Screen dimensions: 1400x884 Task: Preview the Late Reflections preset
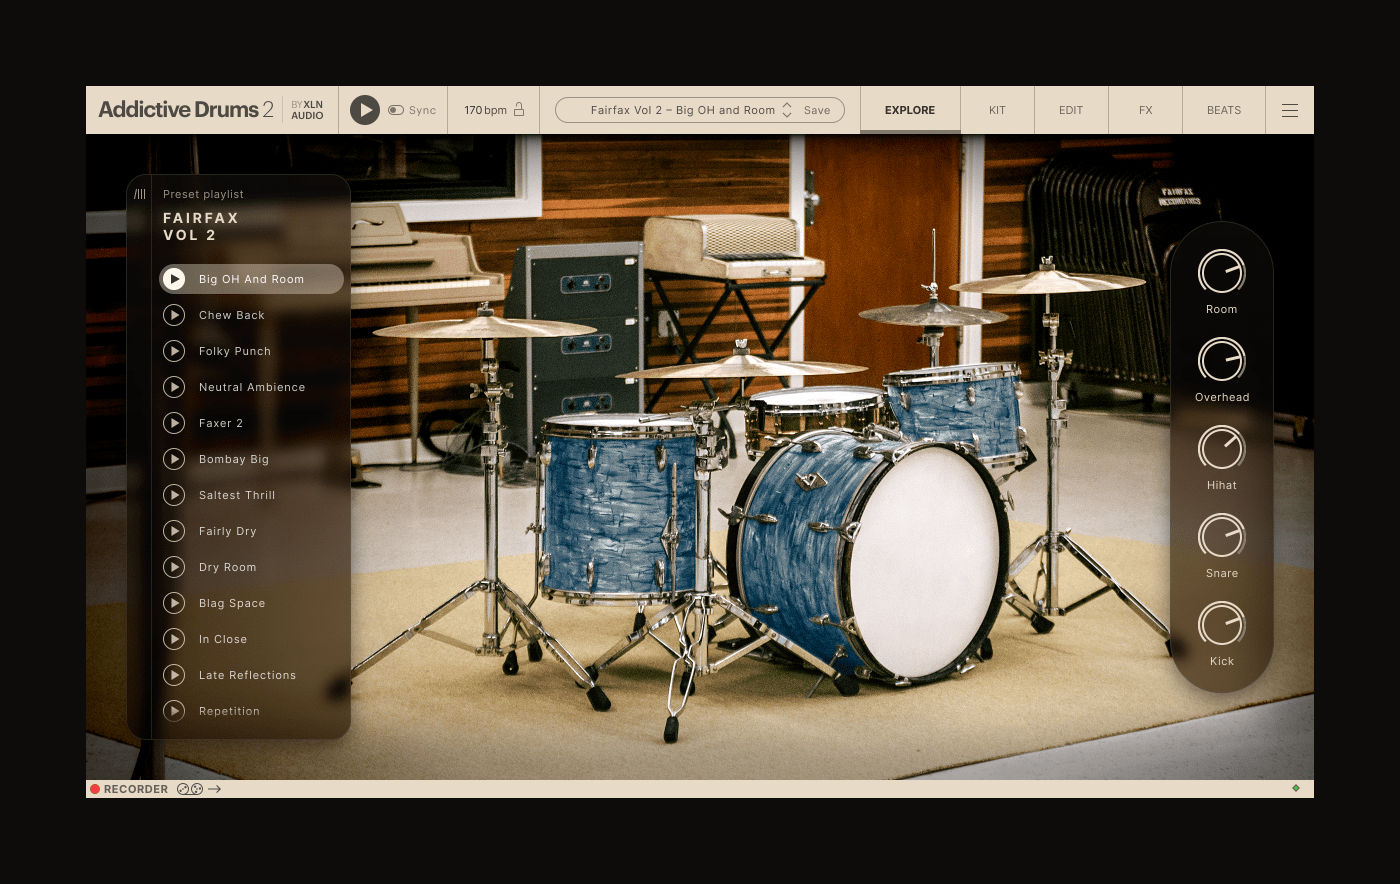coord(174,675)
